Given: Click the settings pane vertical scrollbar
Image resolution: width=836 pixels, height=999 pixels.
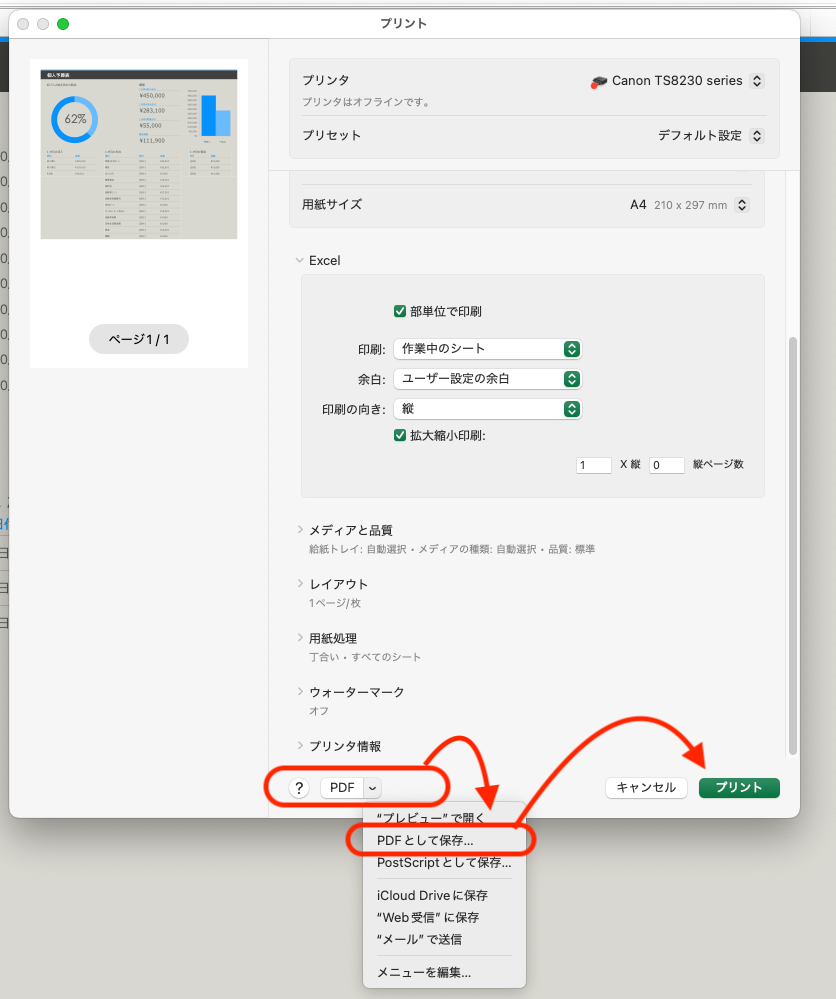Looking at the screenshot, I should 793,545.
